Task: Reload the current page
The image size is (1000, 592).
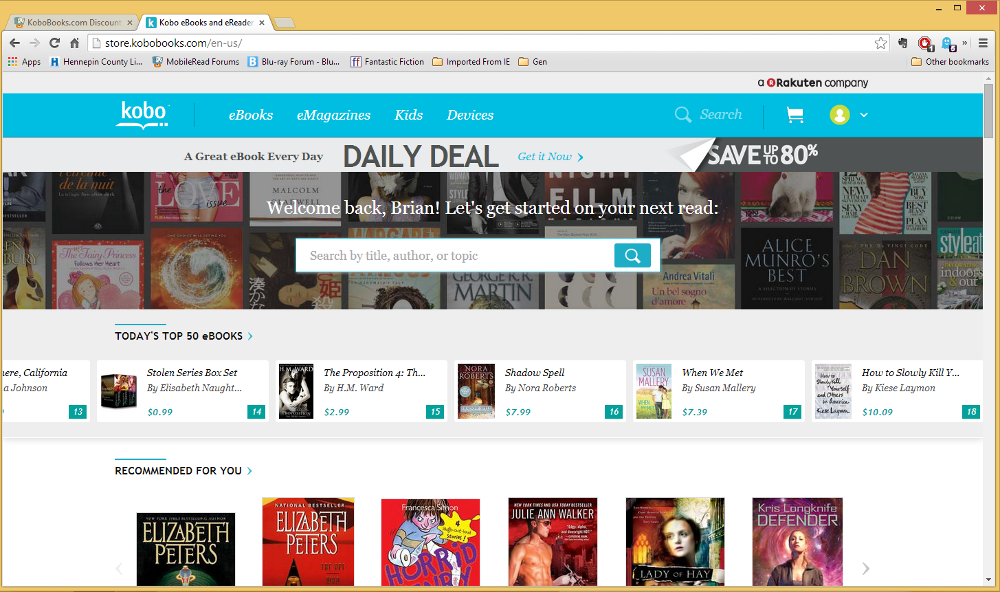Action: tap(54, 43)
